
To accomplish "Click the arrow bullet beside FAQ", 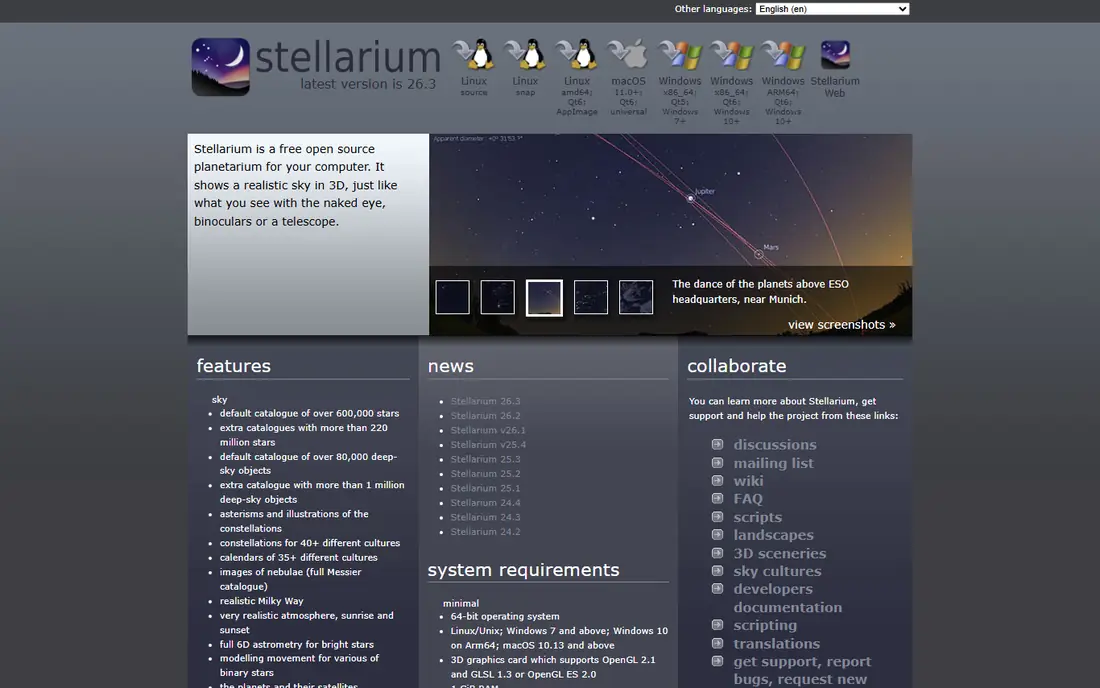I will (x=717, y=498).
